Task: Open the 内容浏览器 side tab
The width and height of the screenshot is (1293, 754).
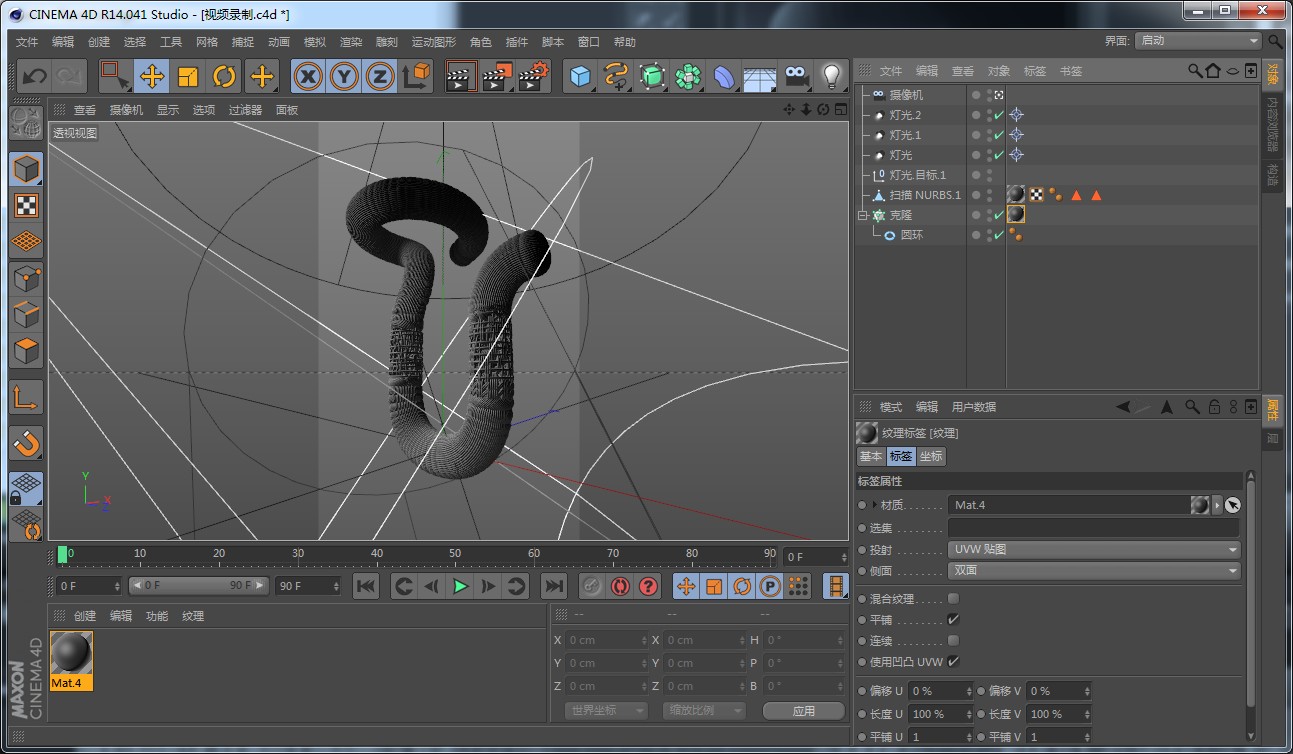Action: click(1272, 124)
